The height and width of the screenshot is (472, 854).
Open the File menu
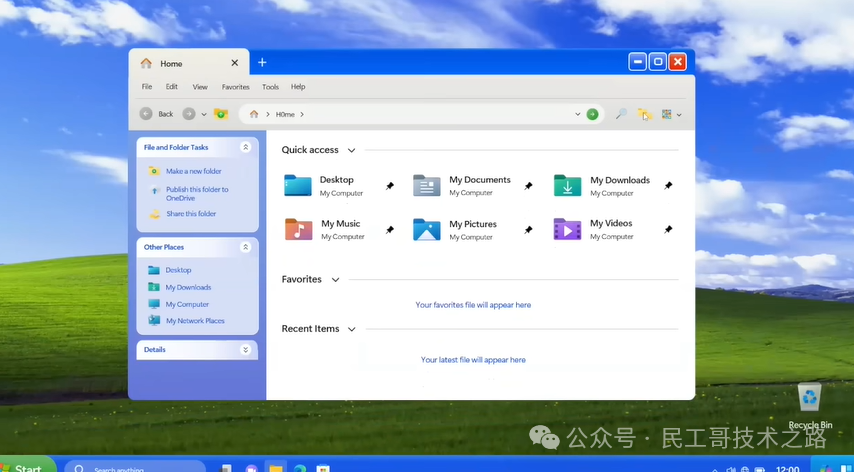(x=147, y=87)
